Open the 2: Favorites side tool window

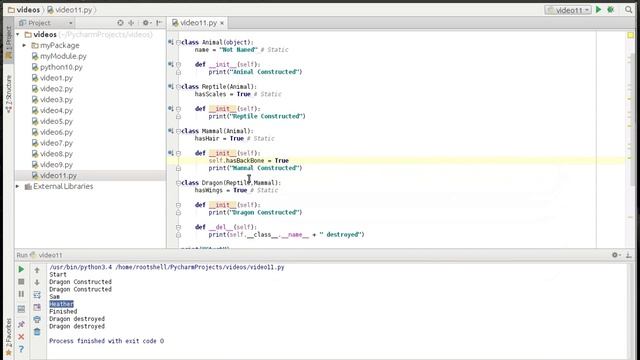point(8,337)
